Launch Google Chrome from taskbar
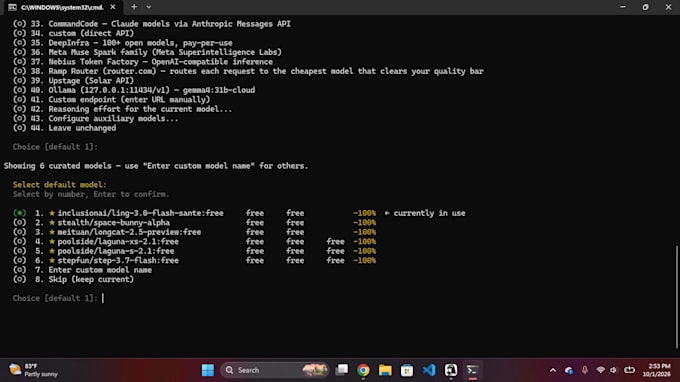The height and width of the screenshot is (382, 680). coord(363,370)
